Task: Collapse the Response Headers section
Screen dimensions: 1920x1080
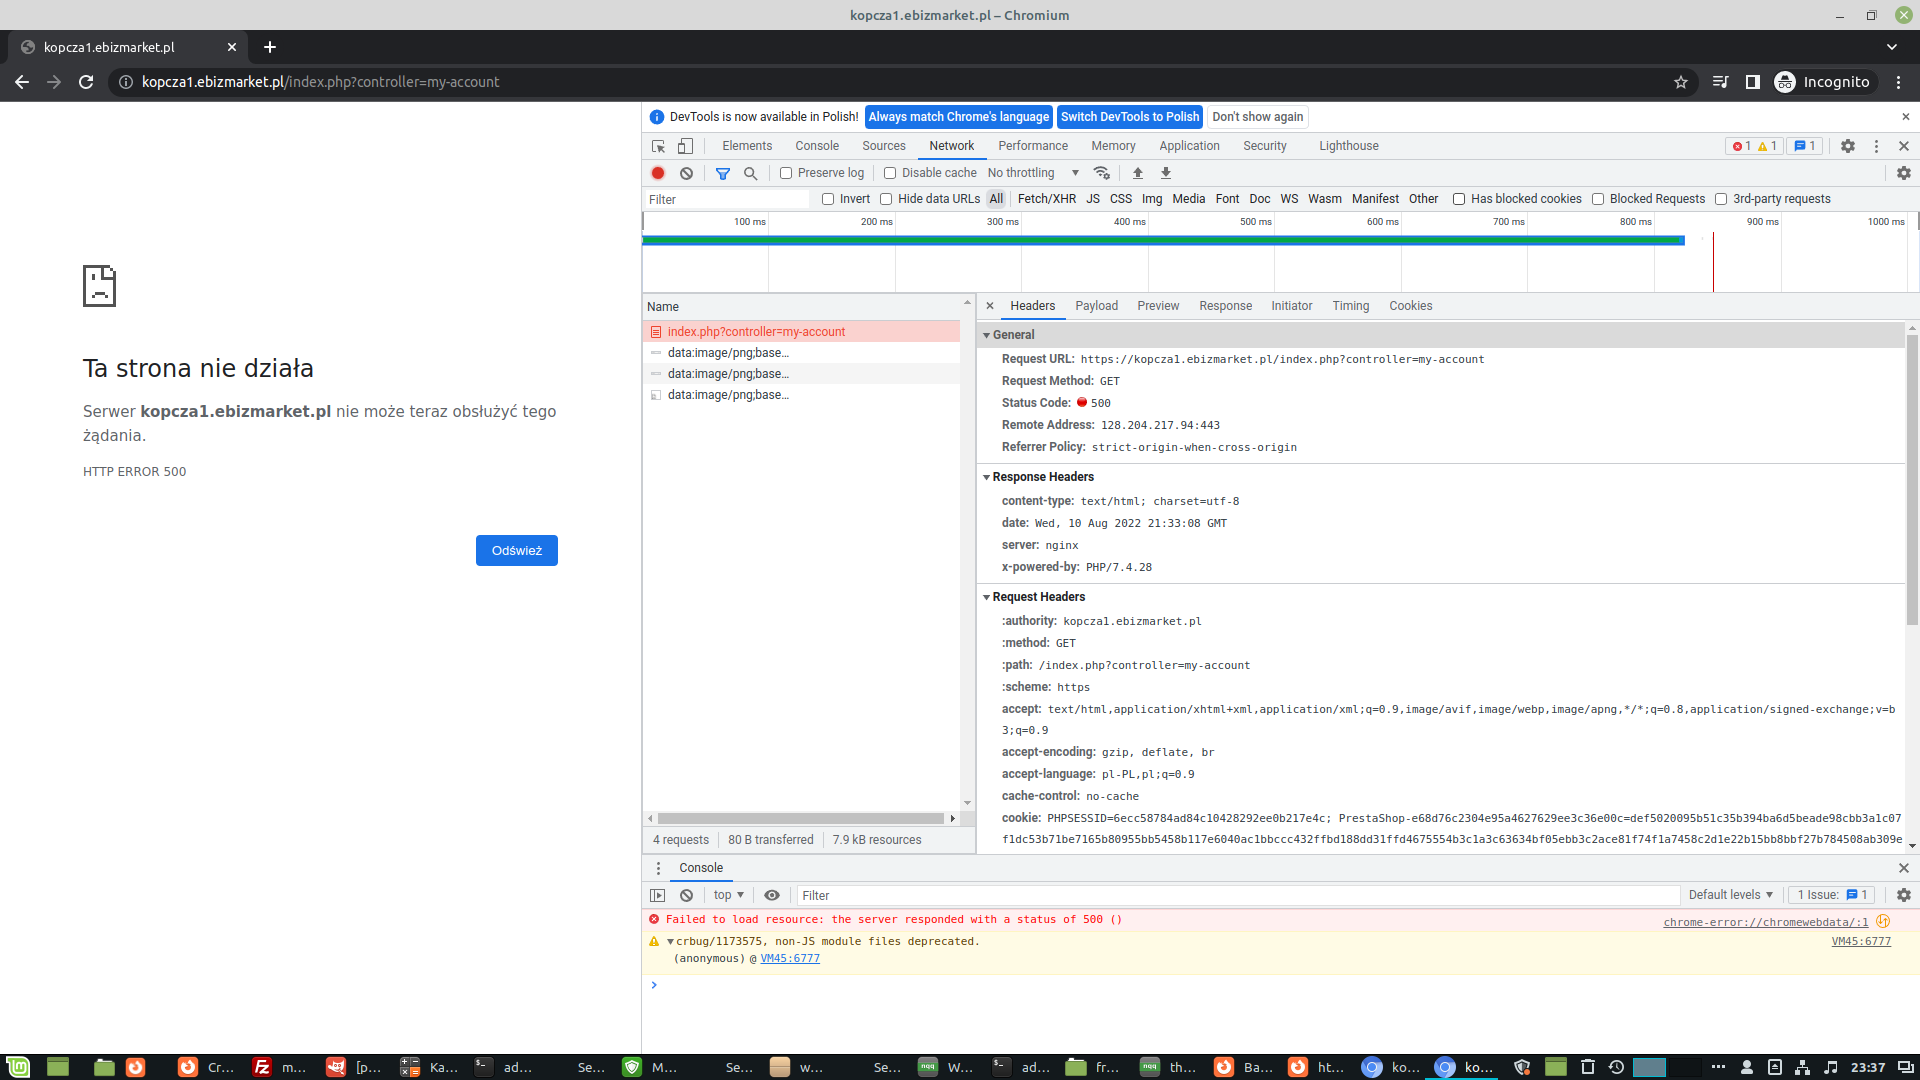Action: 1042,477
